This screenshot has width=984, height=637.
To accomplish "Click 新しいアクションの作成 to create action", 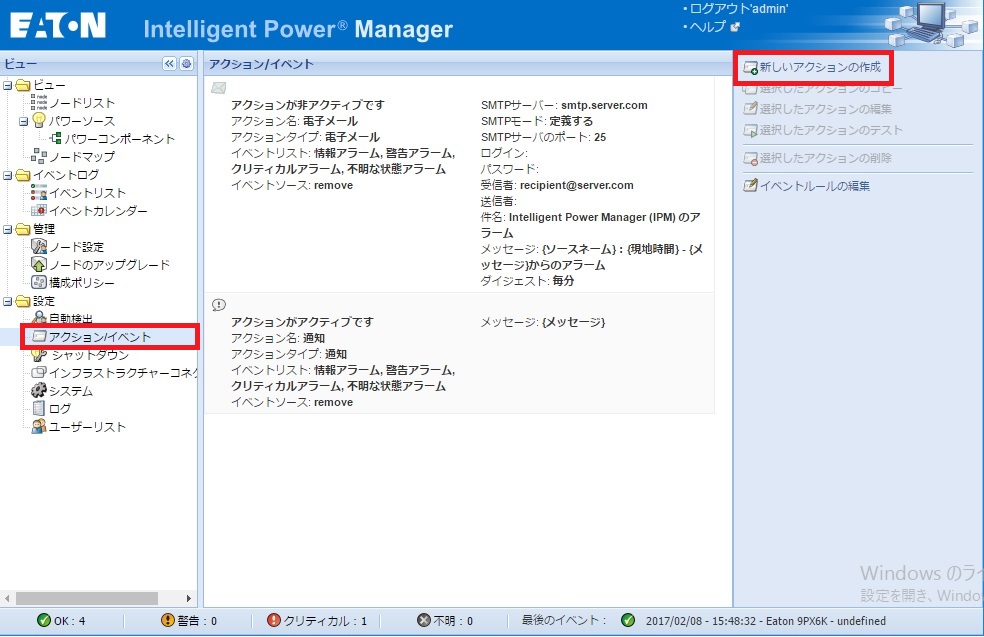I will [819, 68].
